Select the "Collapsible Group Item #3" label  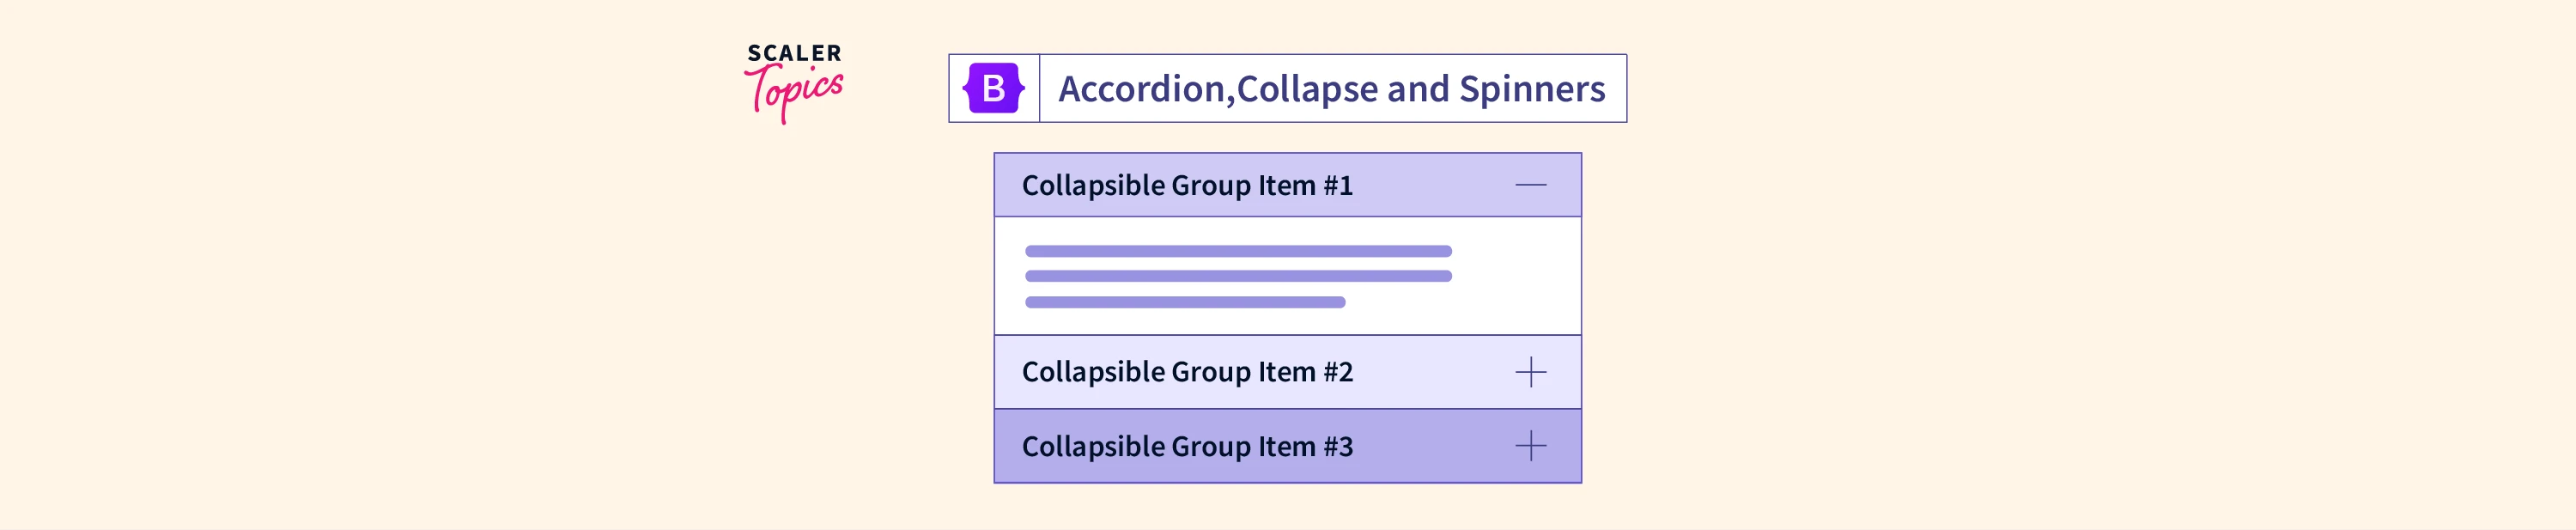coord(1187,446)
